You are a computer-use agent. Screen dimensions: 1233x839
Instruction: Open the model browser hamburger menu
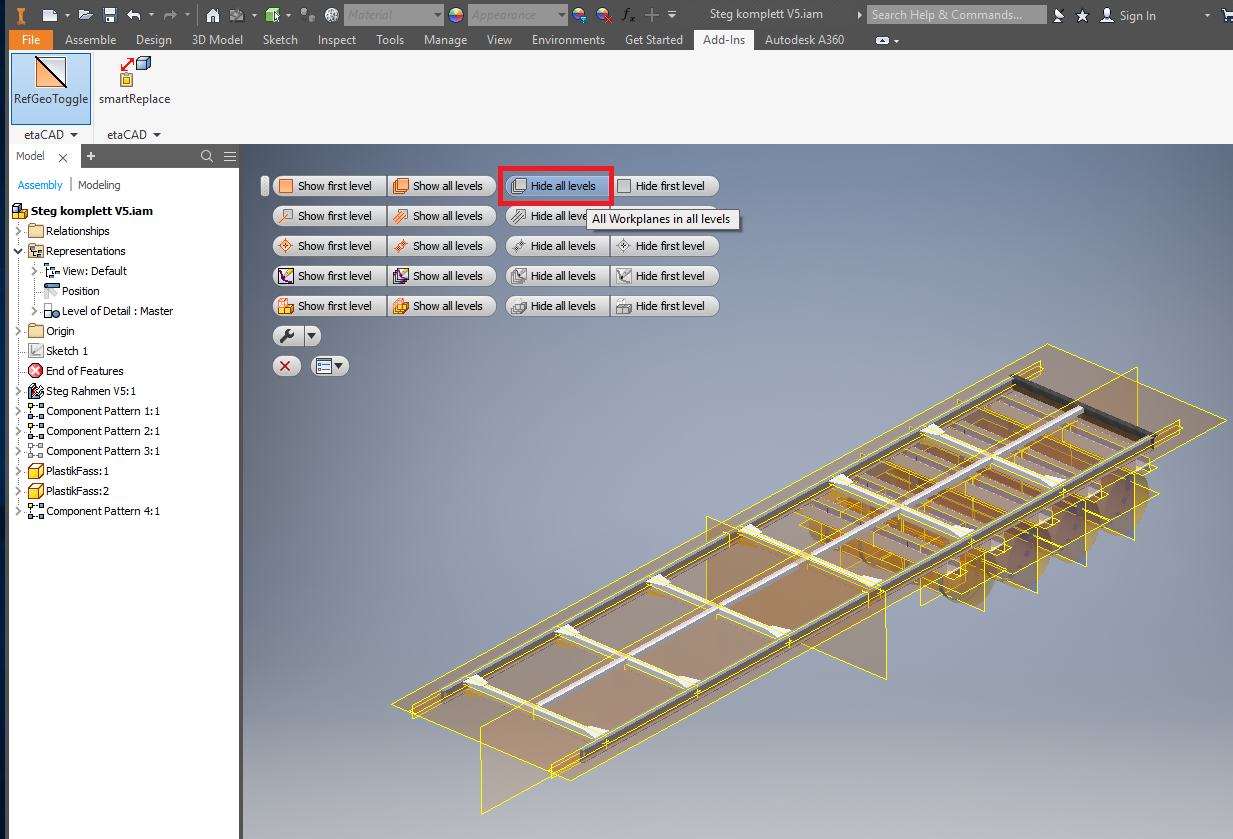(x=230, y=156)
